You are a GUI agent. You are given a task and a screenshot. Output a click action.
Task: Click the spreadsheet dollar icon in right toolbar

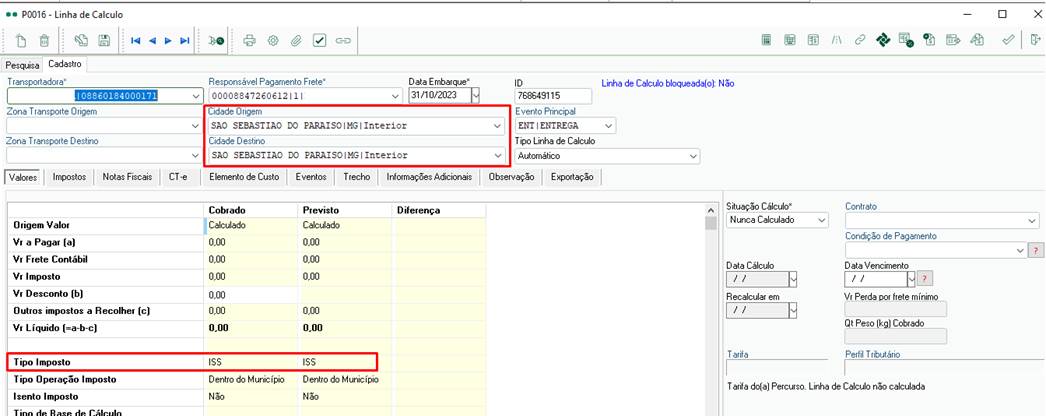pyautogui.click(x=813, y=41)
